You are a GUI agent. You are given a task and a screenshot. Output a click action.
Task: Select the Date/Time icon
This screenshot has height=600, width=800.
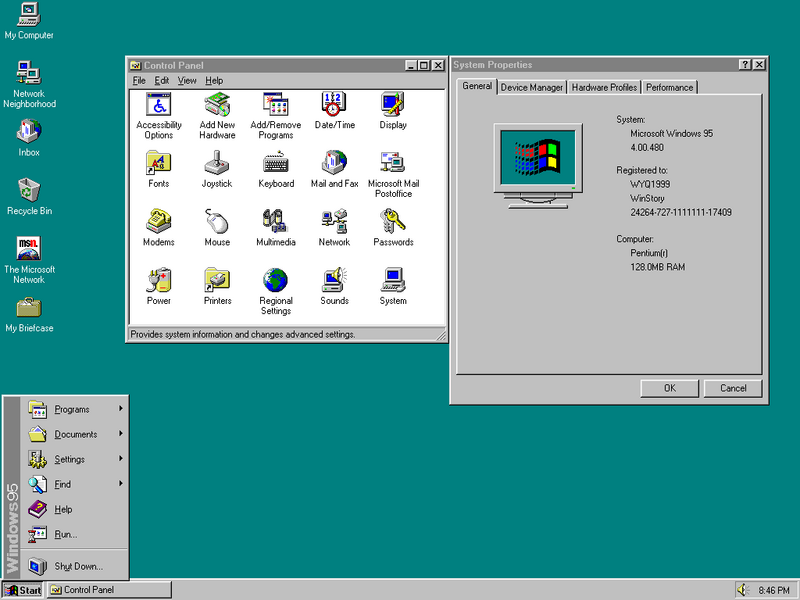[333, 105]
